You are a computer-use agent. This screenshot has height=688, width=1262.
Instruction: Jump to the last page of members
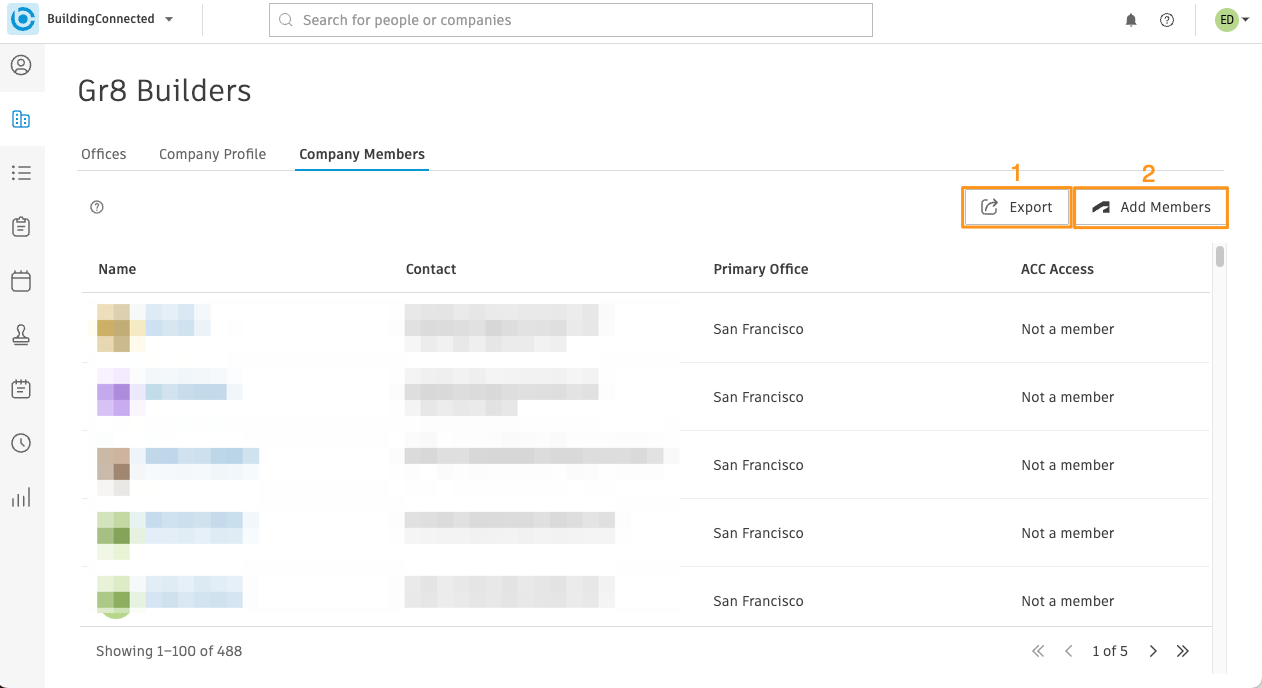pos(1183,651)
